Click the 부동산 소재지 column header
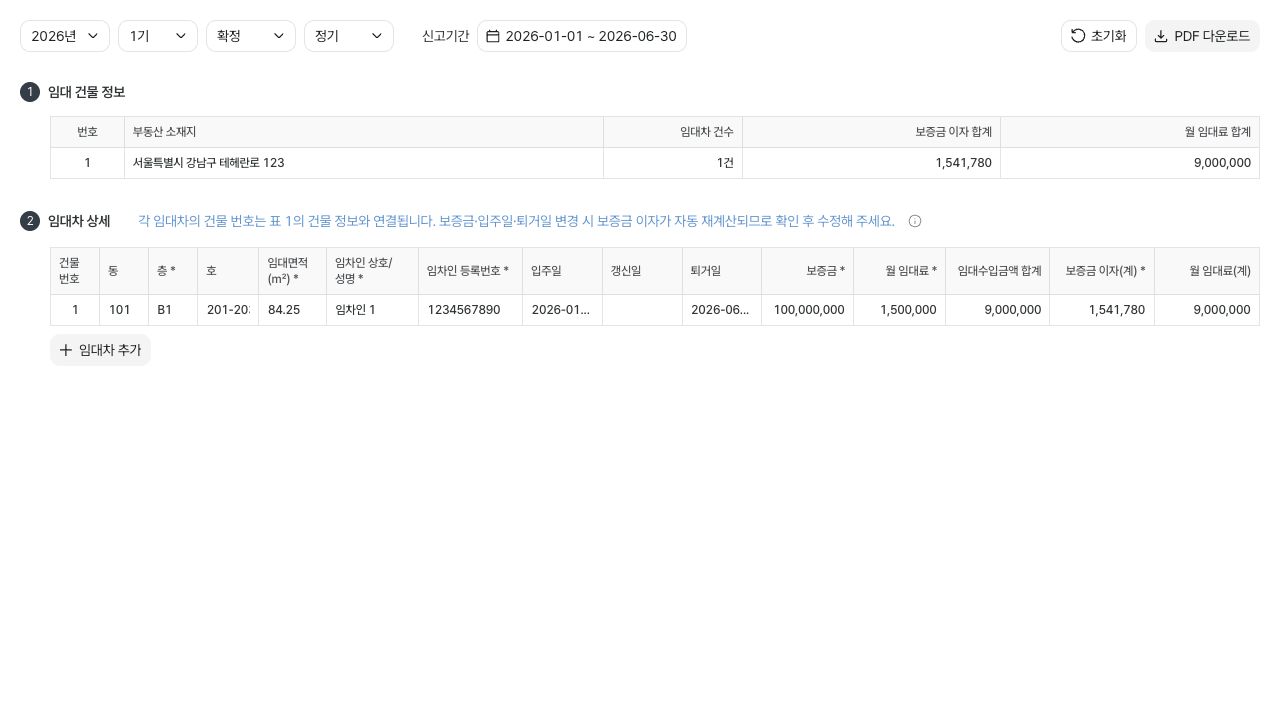 (364, 132)
